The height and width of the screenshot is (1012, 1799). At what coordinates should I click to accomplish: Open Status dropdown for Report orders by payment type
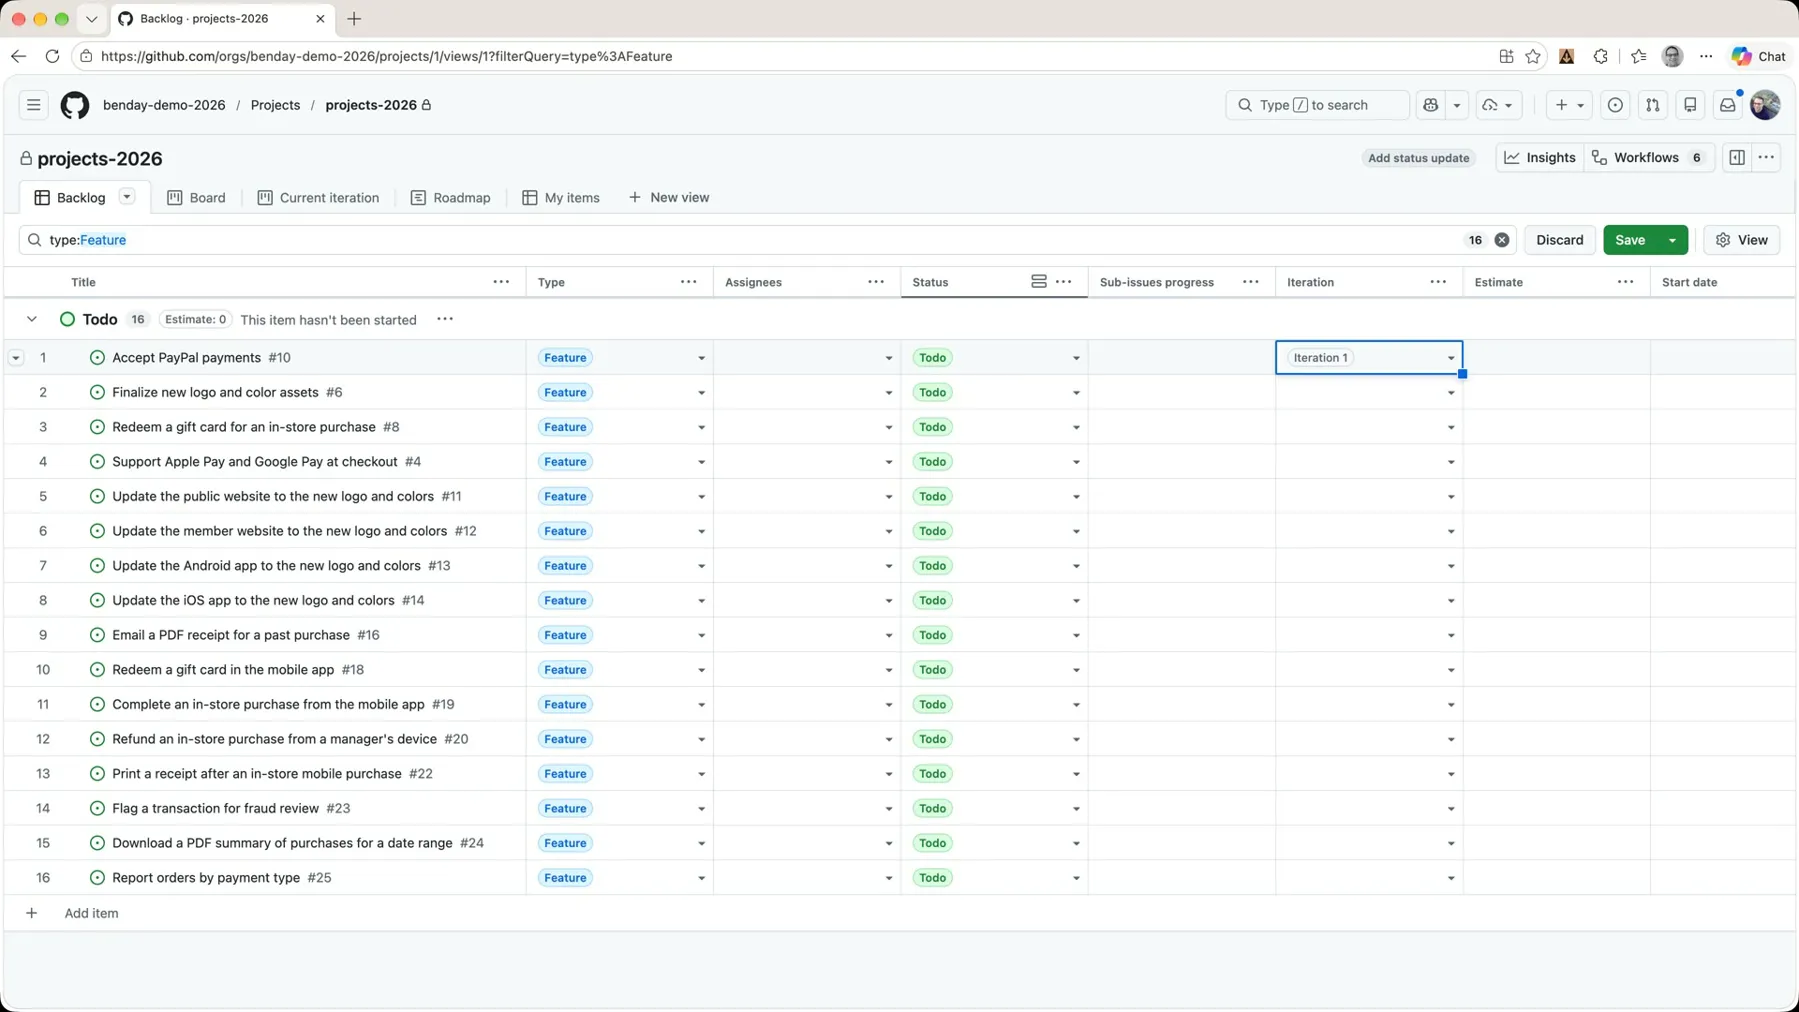(x=1076, y=878)
